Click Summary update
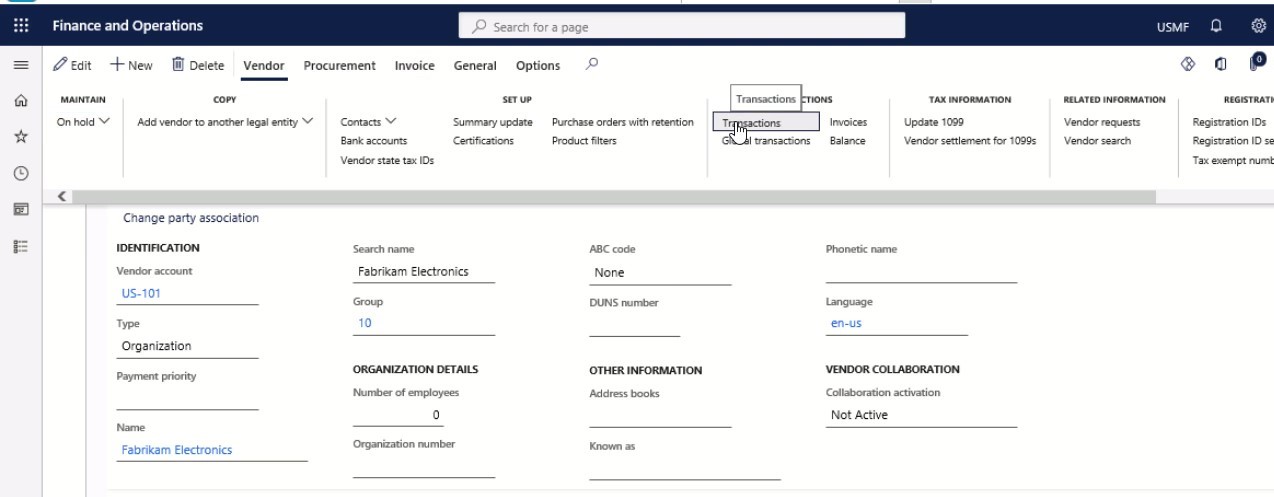The image size is (1274, 497). point(492,122)
